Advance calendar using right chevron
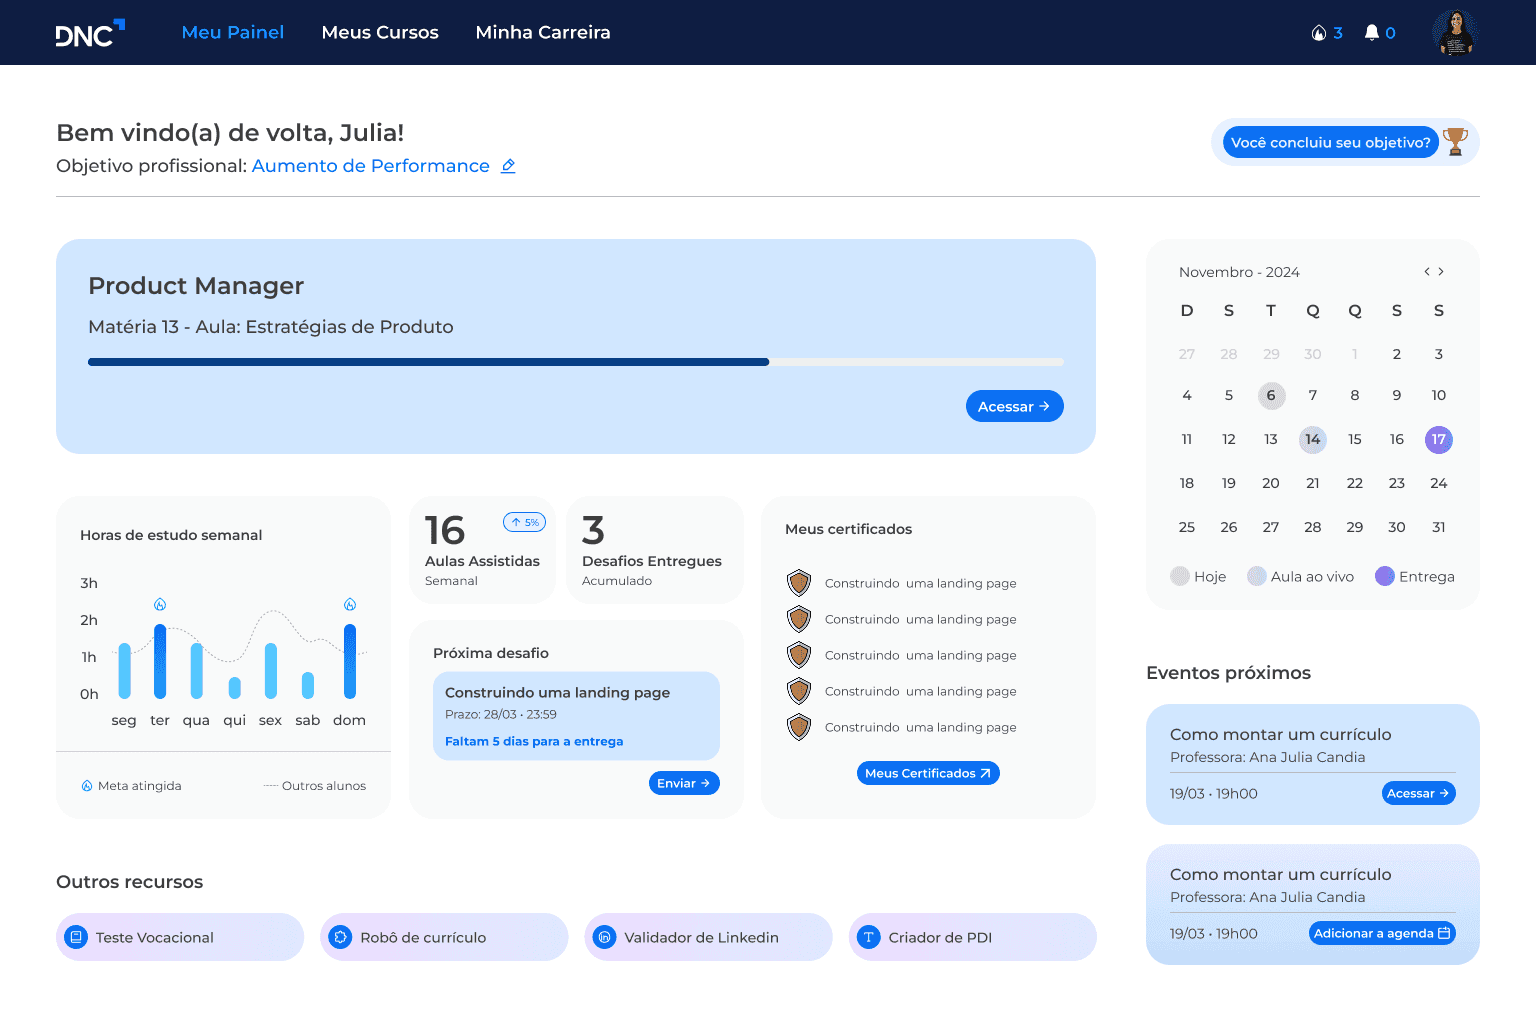The height and width of the screenshot is (1024, 1536). [1441, 271]
